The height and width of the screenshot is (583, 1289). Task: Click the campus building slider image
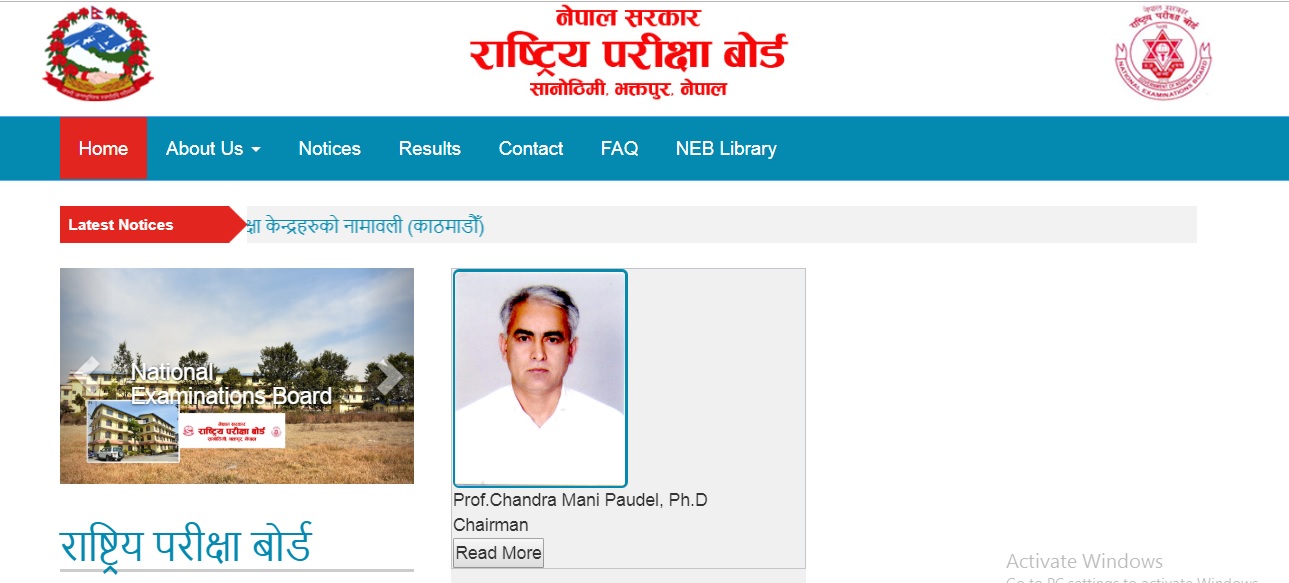(237, 376)
